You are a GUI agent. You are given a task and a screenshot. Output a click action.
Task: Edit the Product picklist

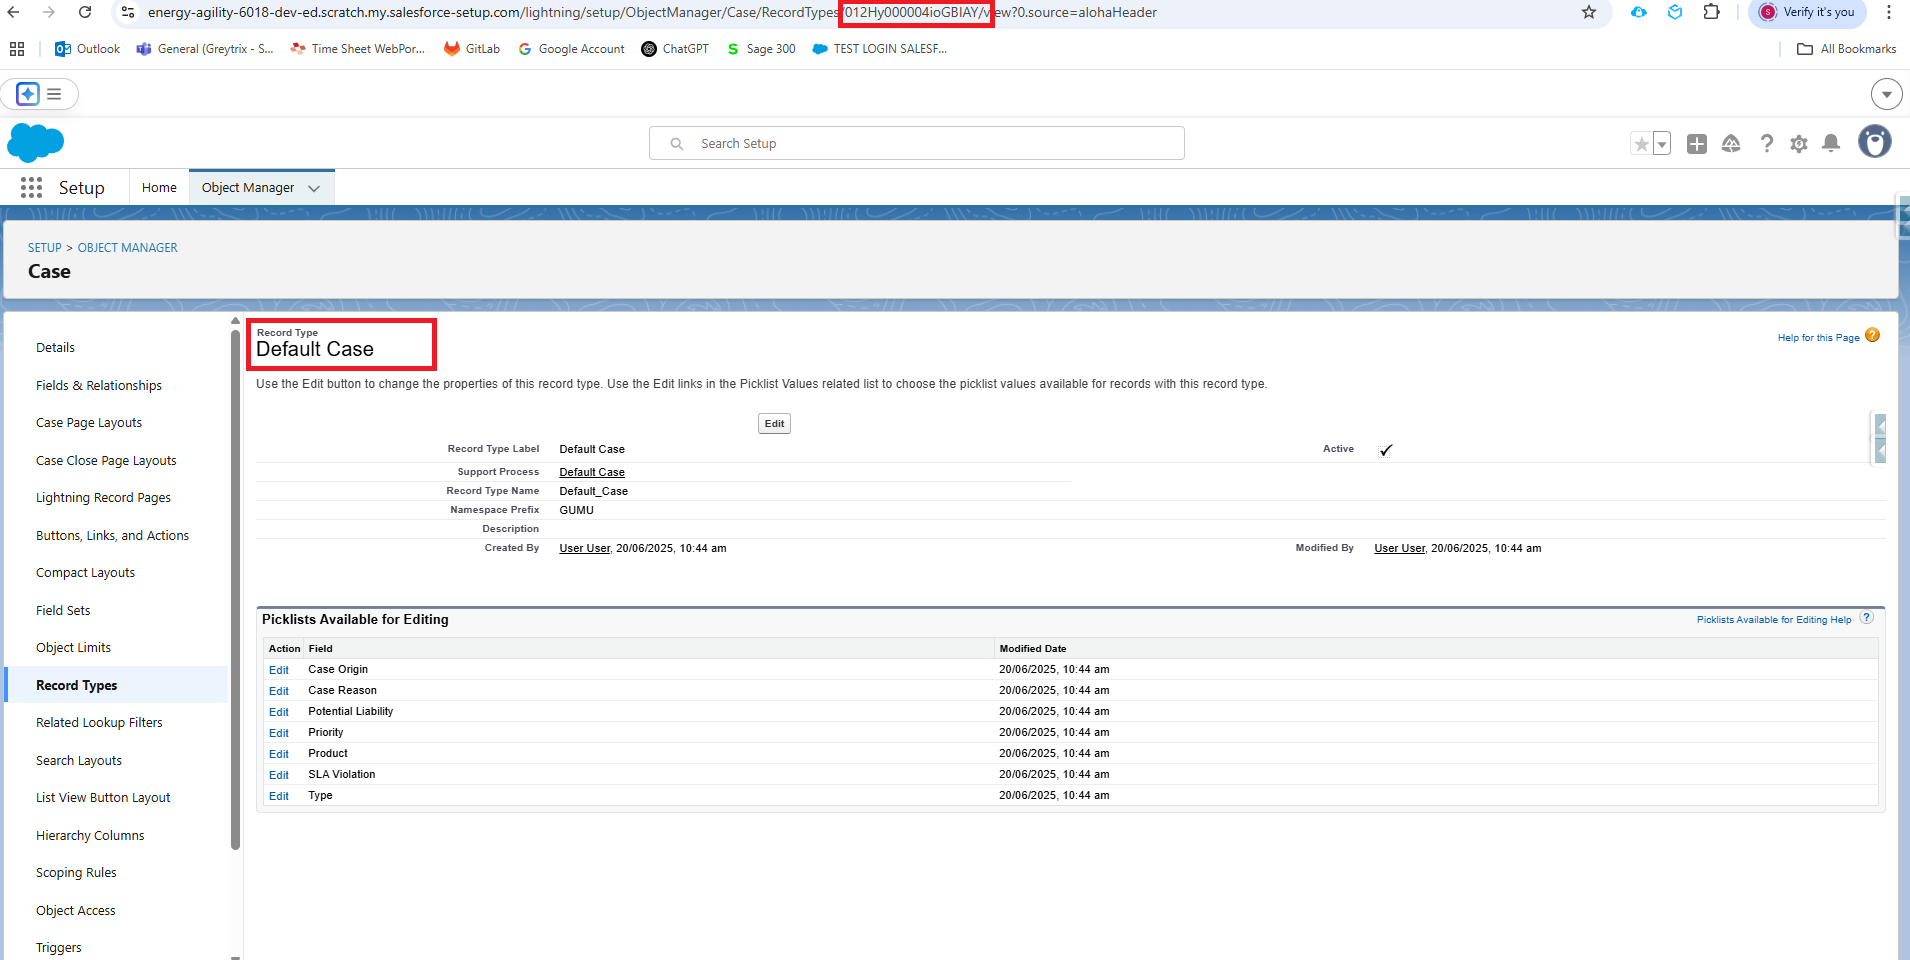point(279,754)
